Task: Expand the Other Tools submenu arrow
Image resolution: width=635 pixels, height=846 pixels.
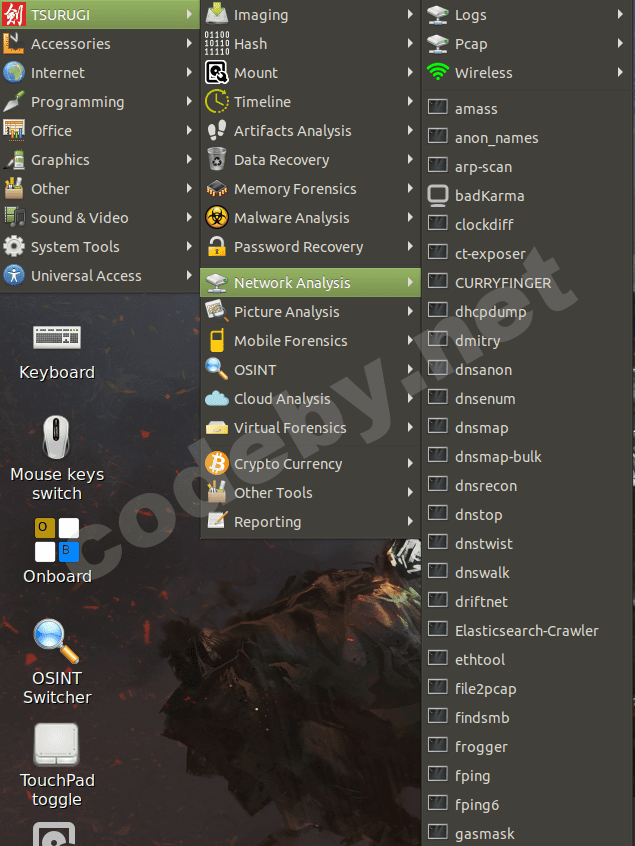Action: 410,493
